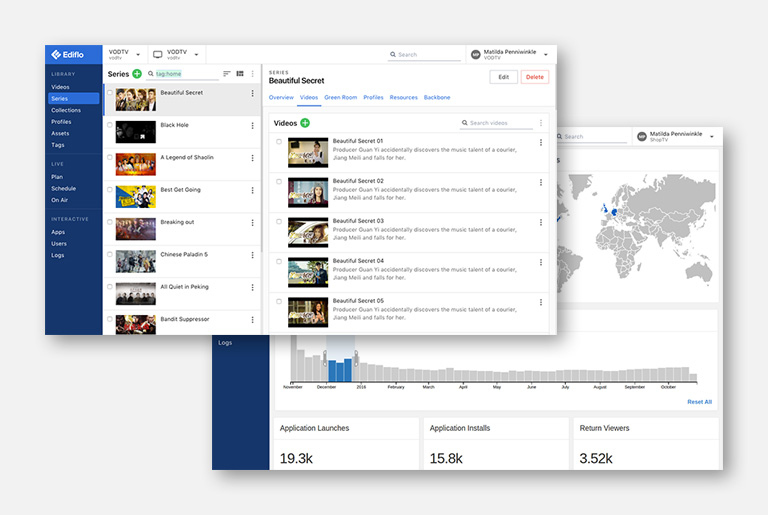Open kebab menu for Bandit Suppressor
The image size is (768, 515).
pyautogui.click(x=253, y=319)
